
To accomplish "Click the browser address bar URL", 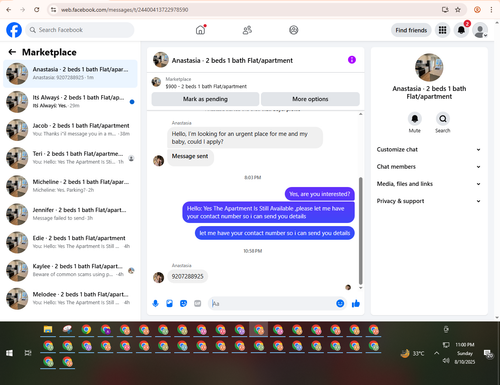I will tap(124, 10).
